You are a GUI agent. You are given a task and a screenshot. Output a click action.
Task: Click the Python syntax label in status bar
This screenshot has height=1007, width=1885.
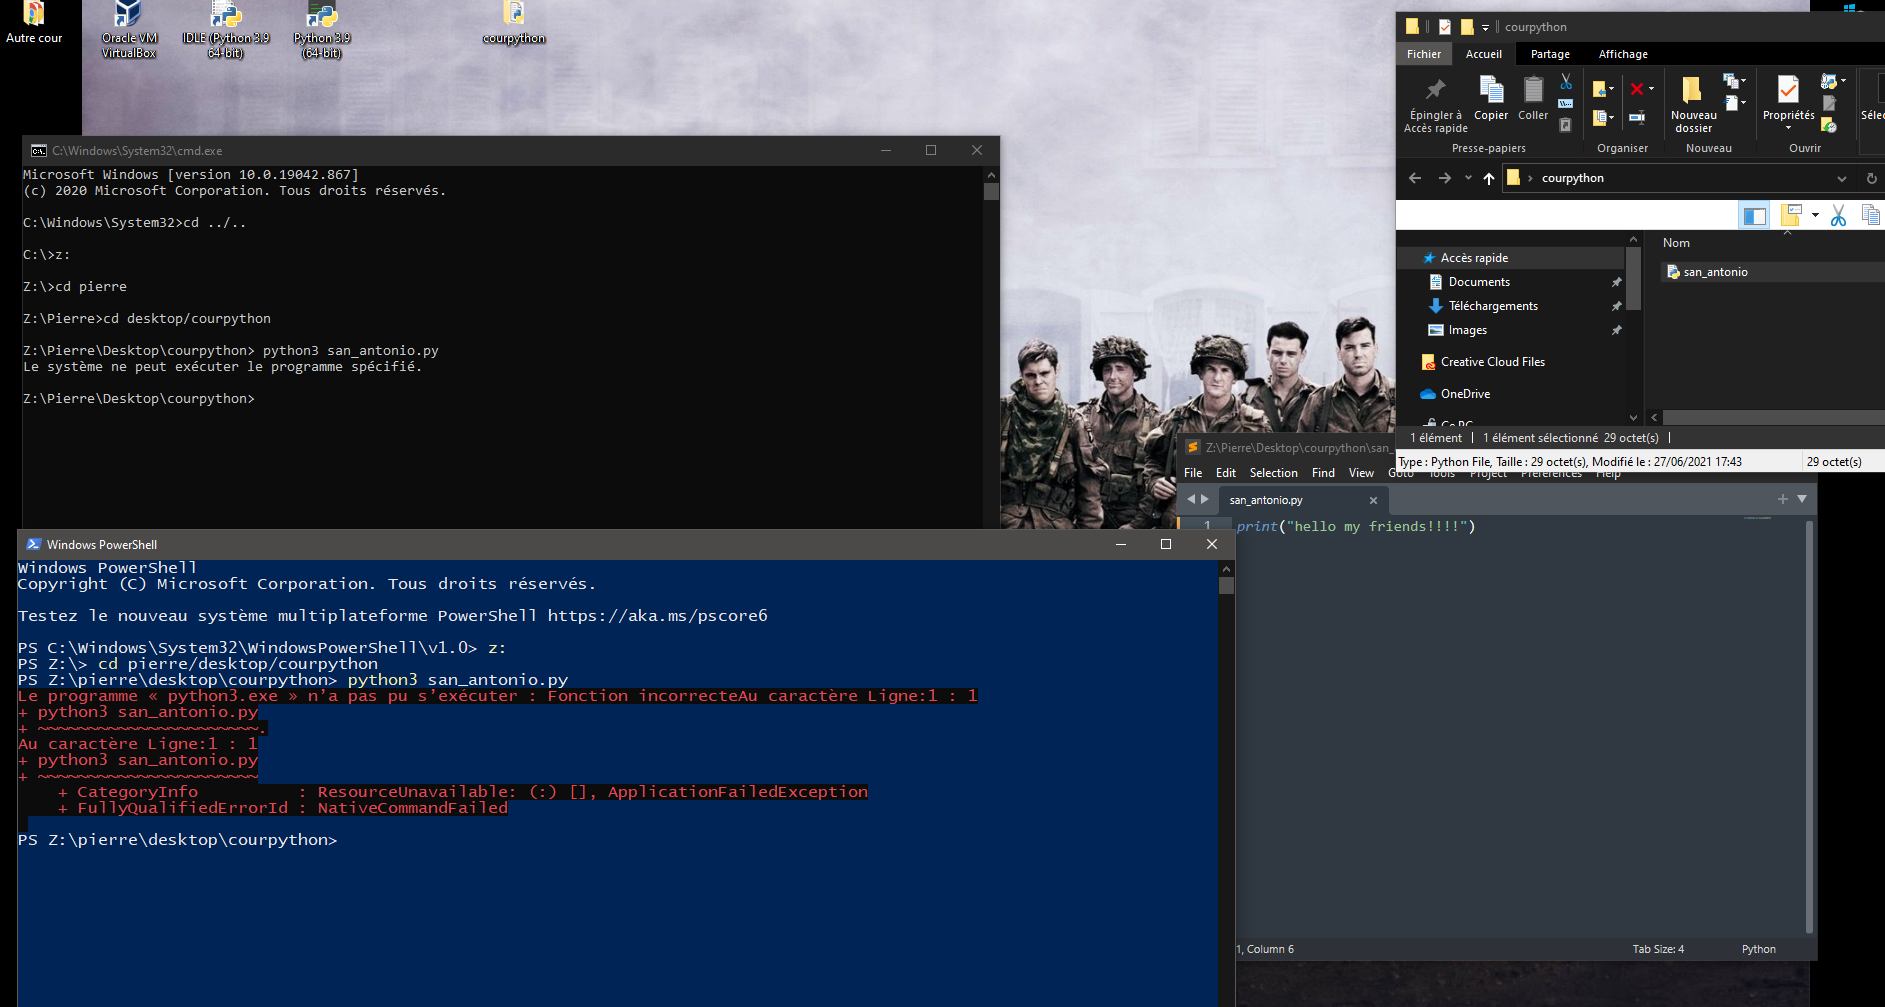tap(1758, 949)
